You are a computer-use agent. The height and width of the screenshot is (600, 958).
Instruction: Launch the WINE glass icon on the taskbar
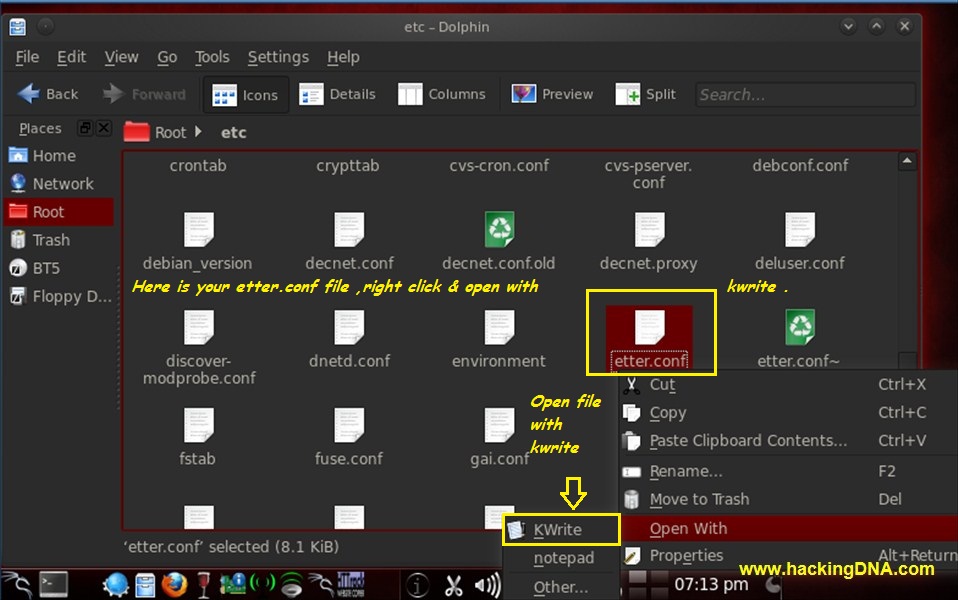[204, 581]
